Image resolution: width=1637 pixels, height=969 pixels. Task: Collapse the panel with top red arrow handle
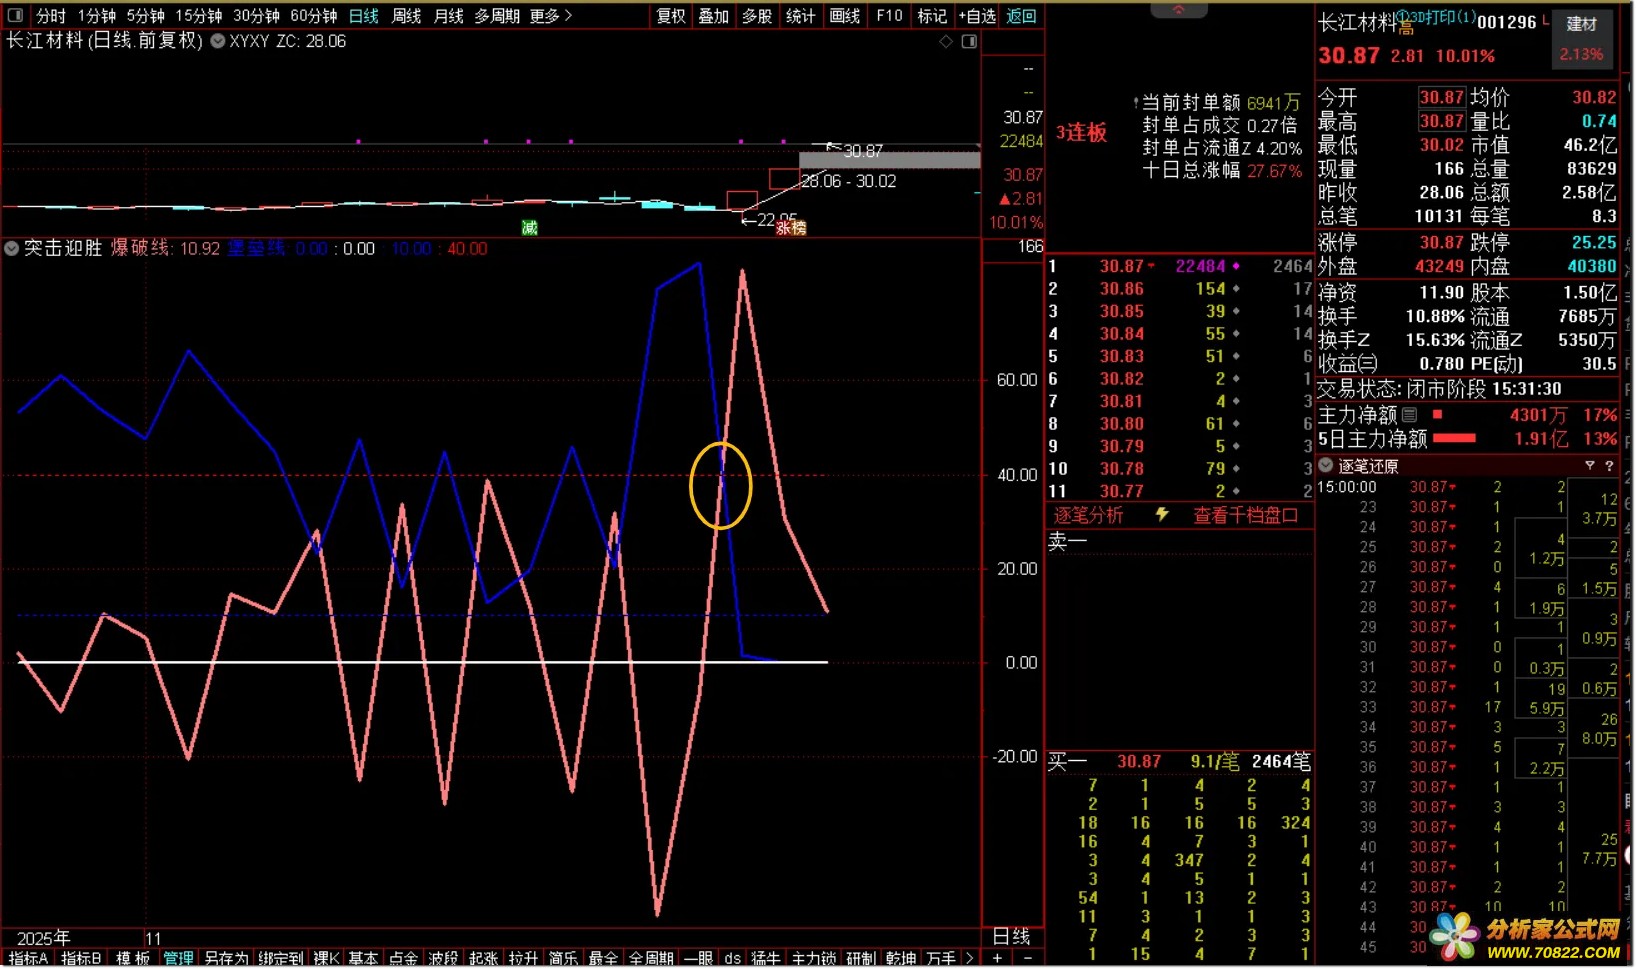[x=1178, y=9]
